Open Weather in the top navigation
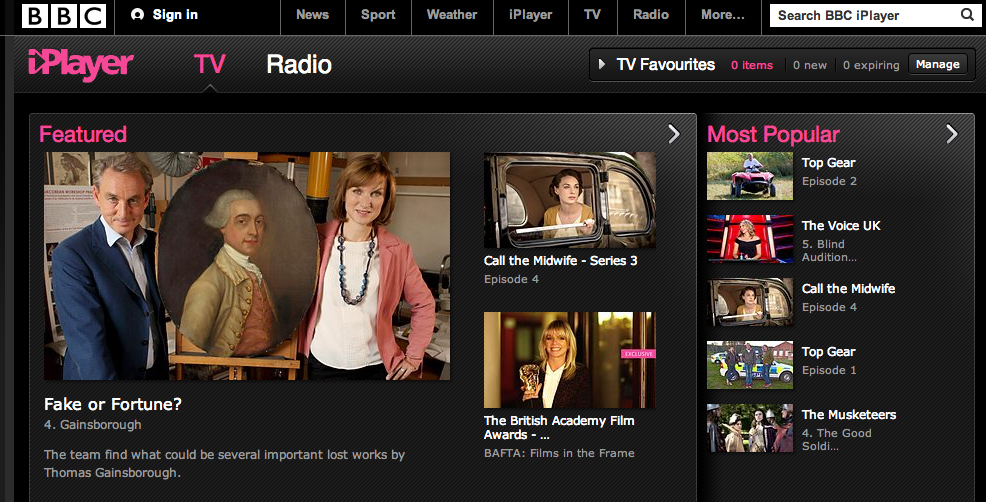986x502 pixels. [451, 15]
